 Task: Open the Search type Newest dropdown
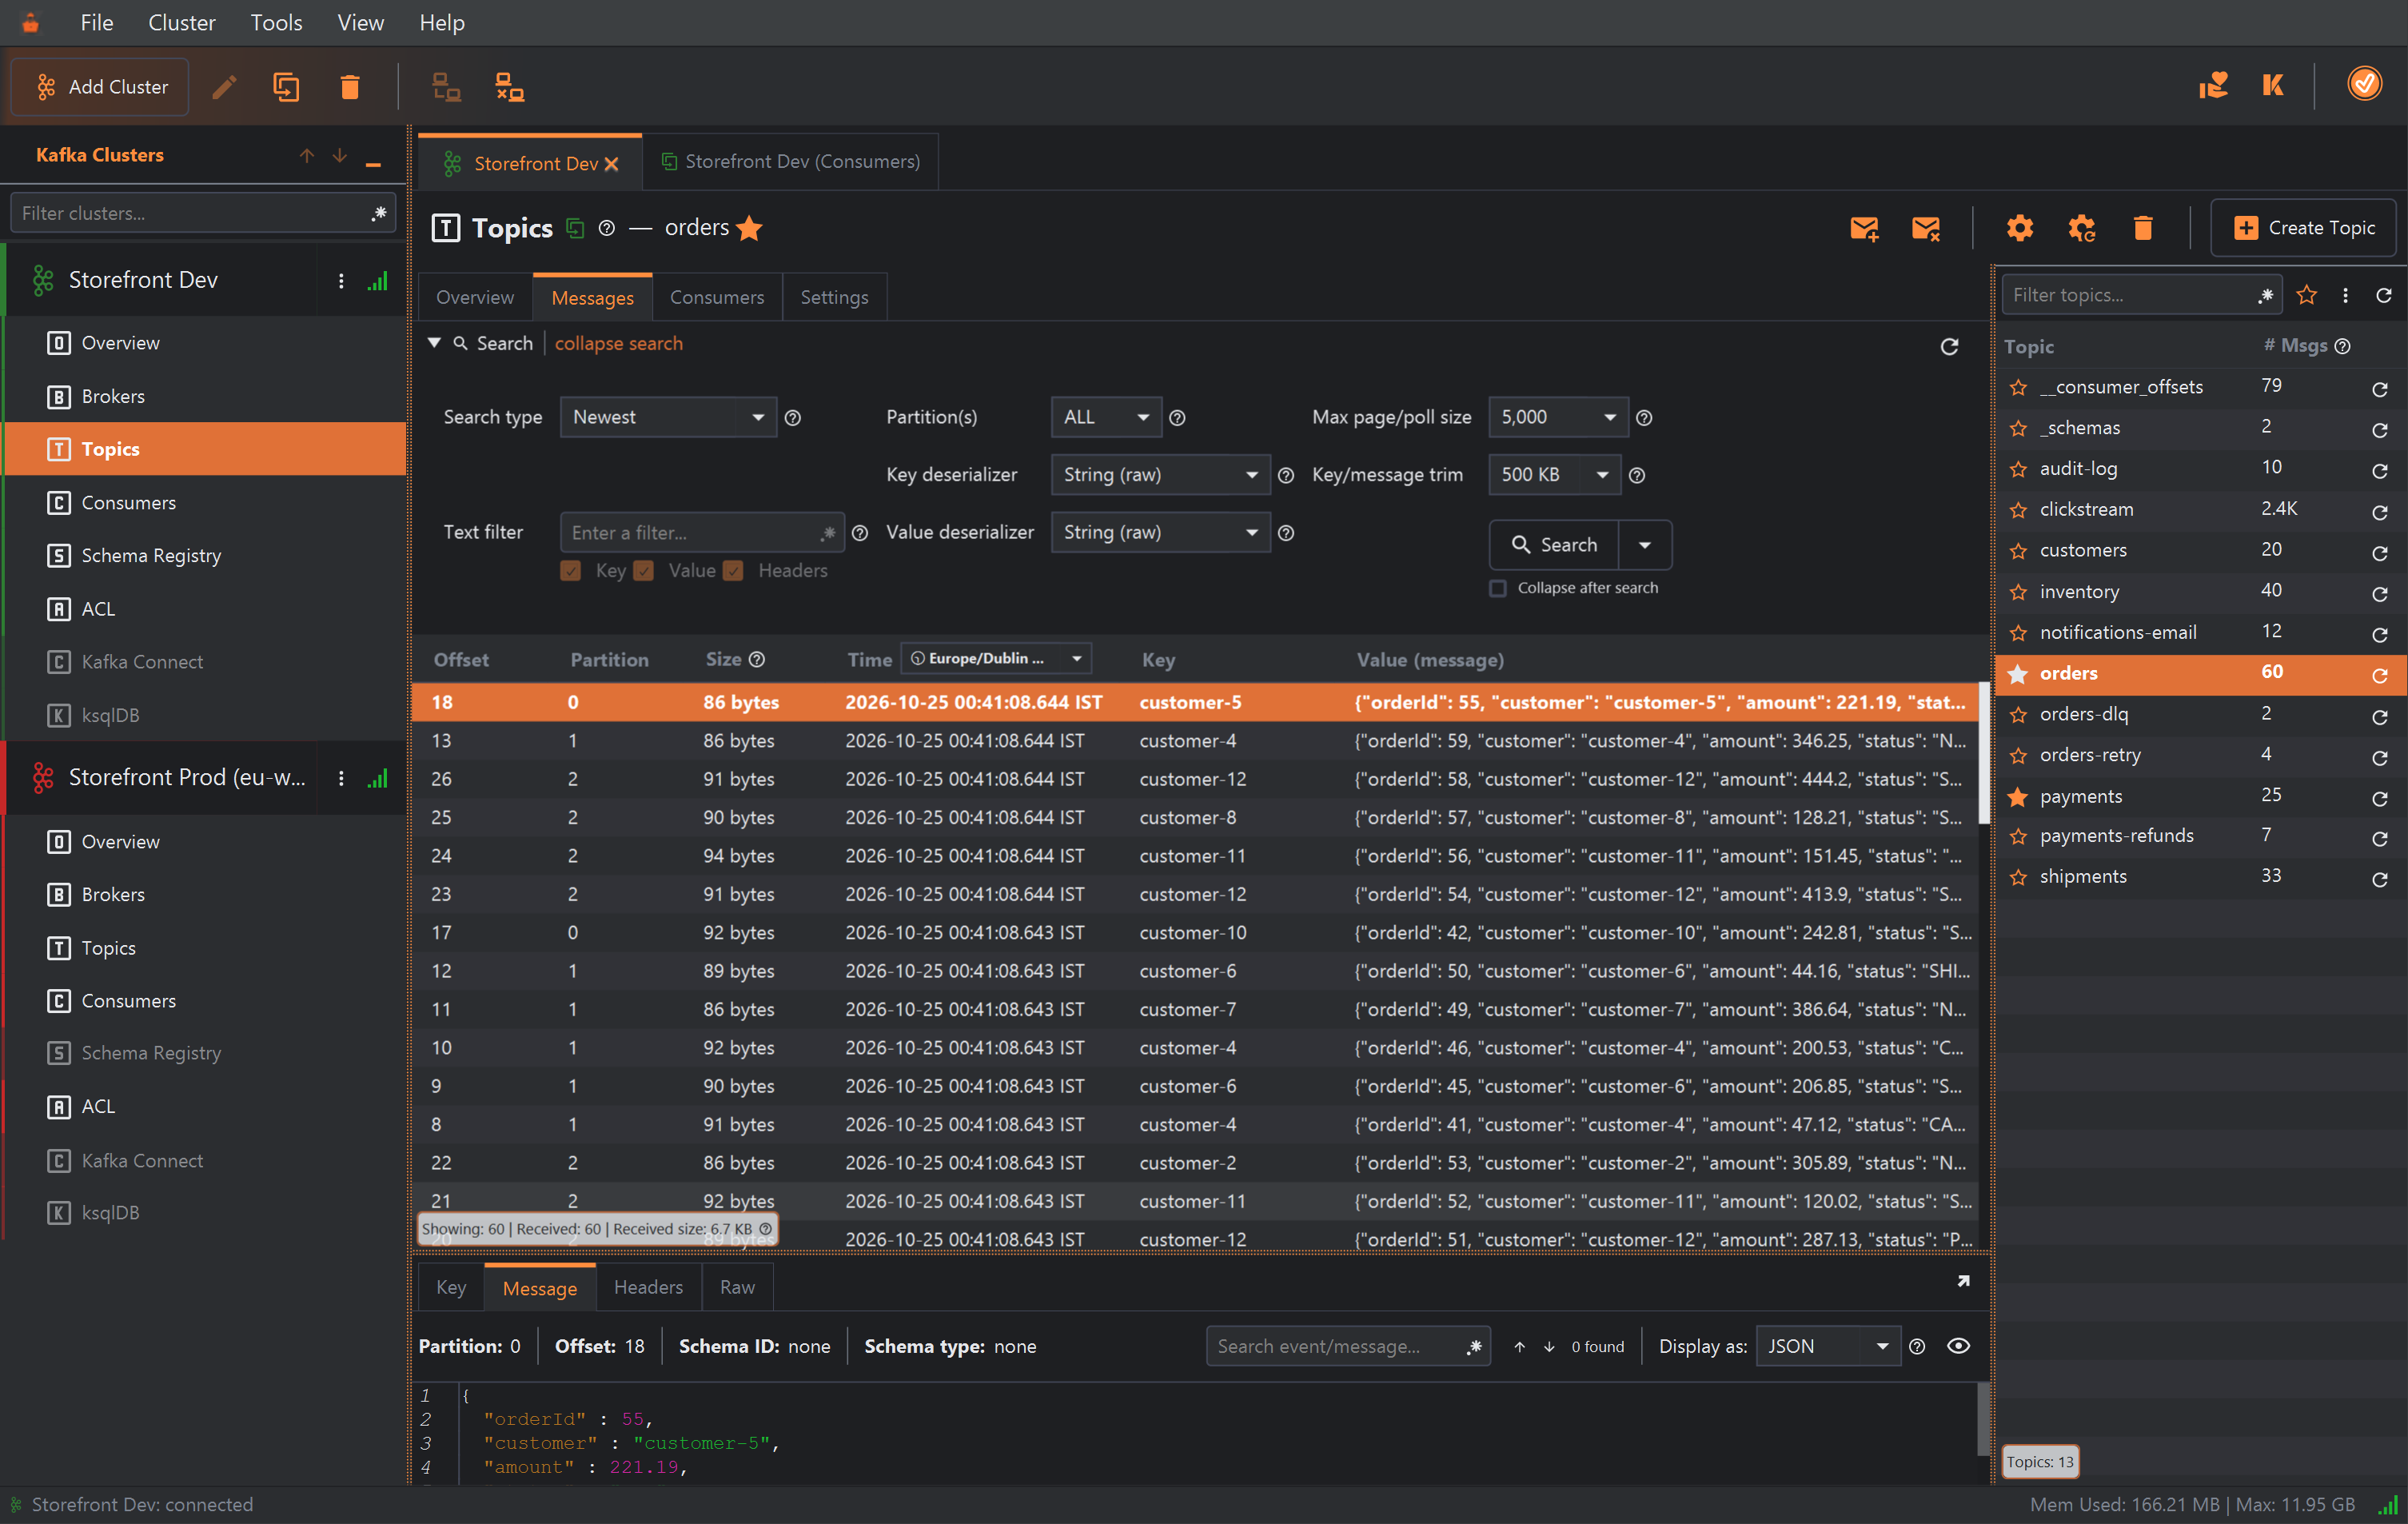click(668, 417)
